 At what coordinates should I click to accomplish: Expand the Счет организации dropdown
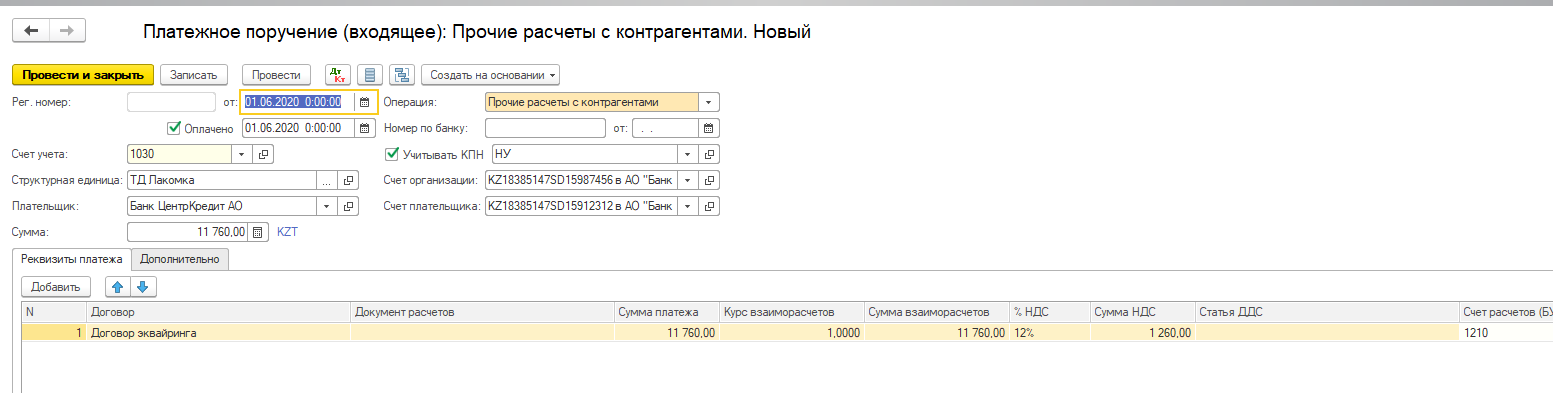coord(687,180)
